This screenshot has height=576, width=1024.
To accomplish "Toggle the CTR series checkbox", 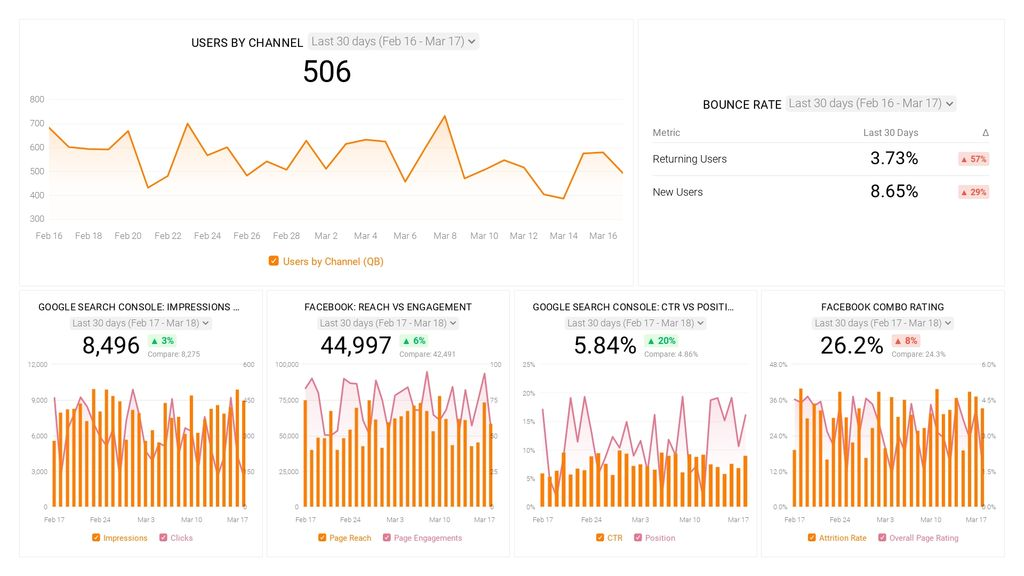I will point(600,537).
